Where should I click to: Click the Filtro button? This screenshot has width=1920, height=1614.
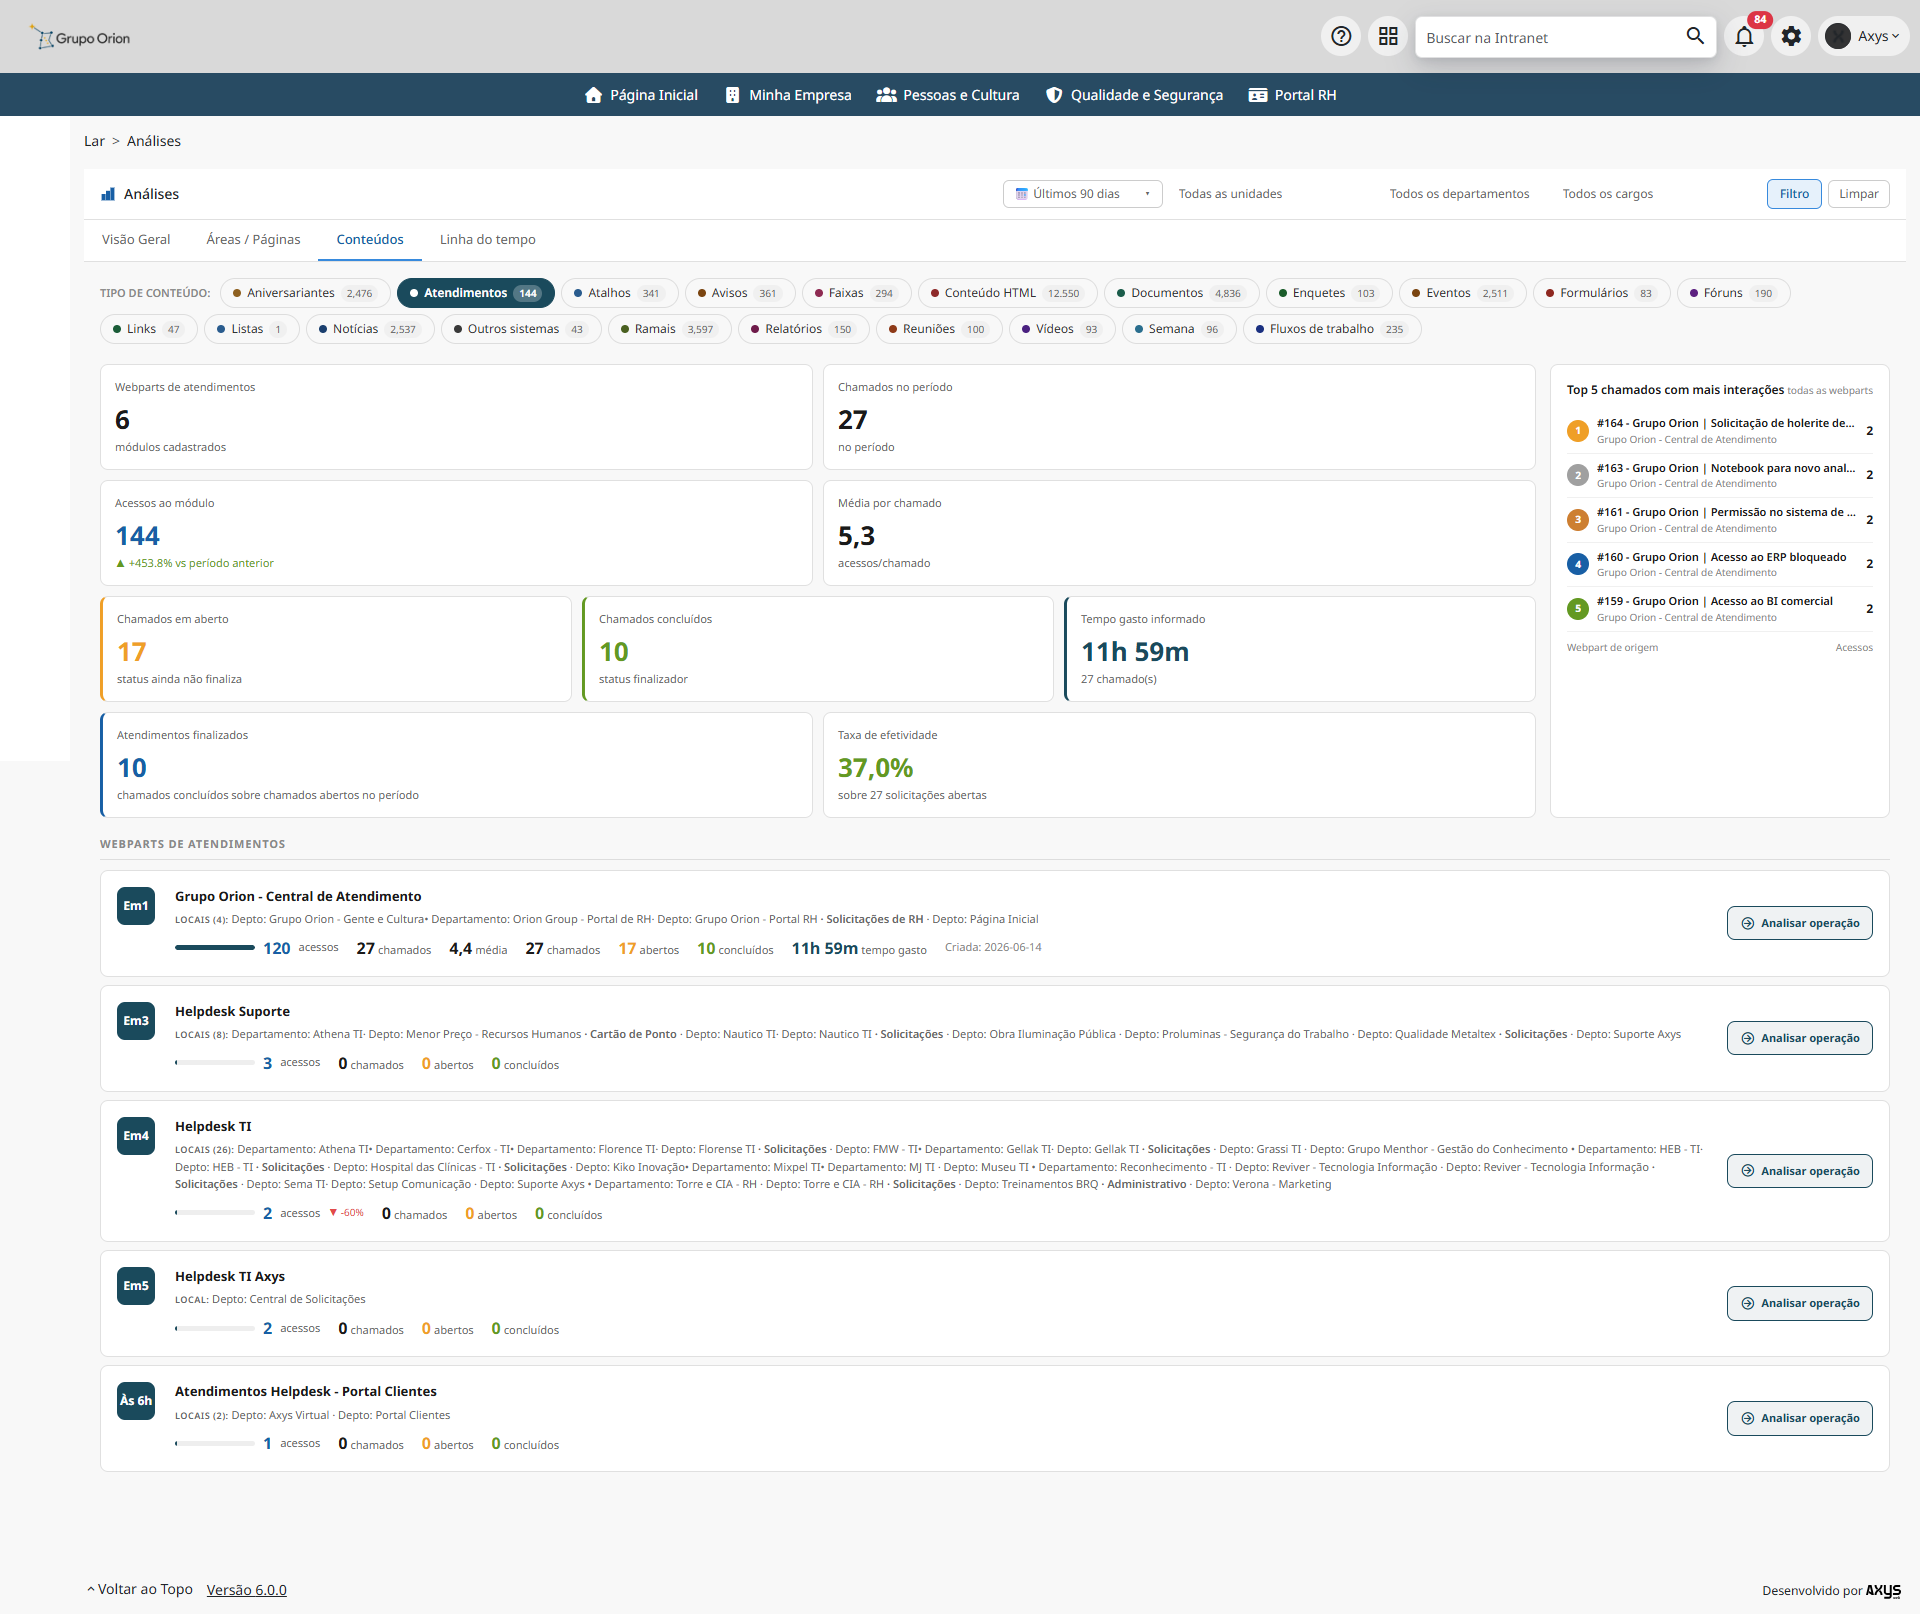click(1794, 194)
